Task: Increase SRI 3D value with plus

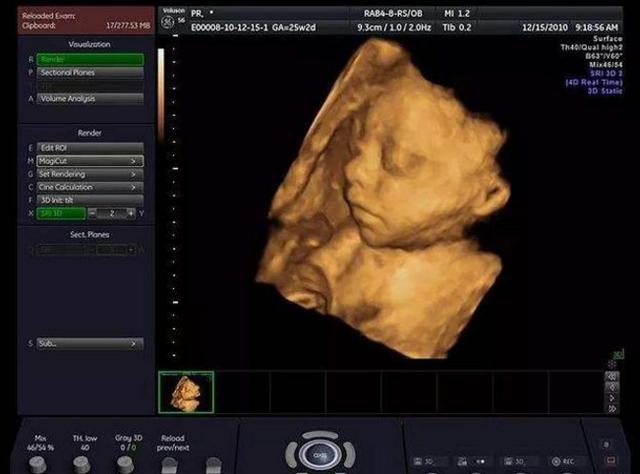Action: click(131, 213)
